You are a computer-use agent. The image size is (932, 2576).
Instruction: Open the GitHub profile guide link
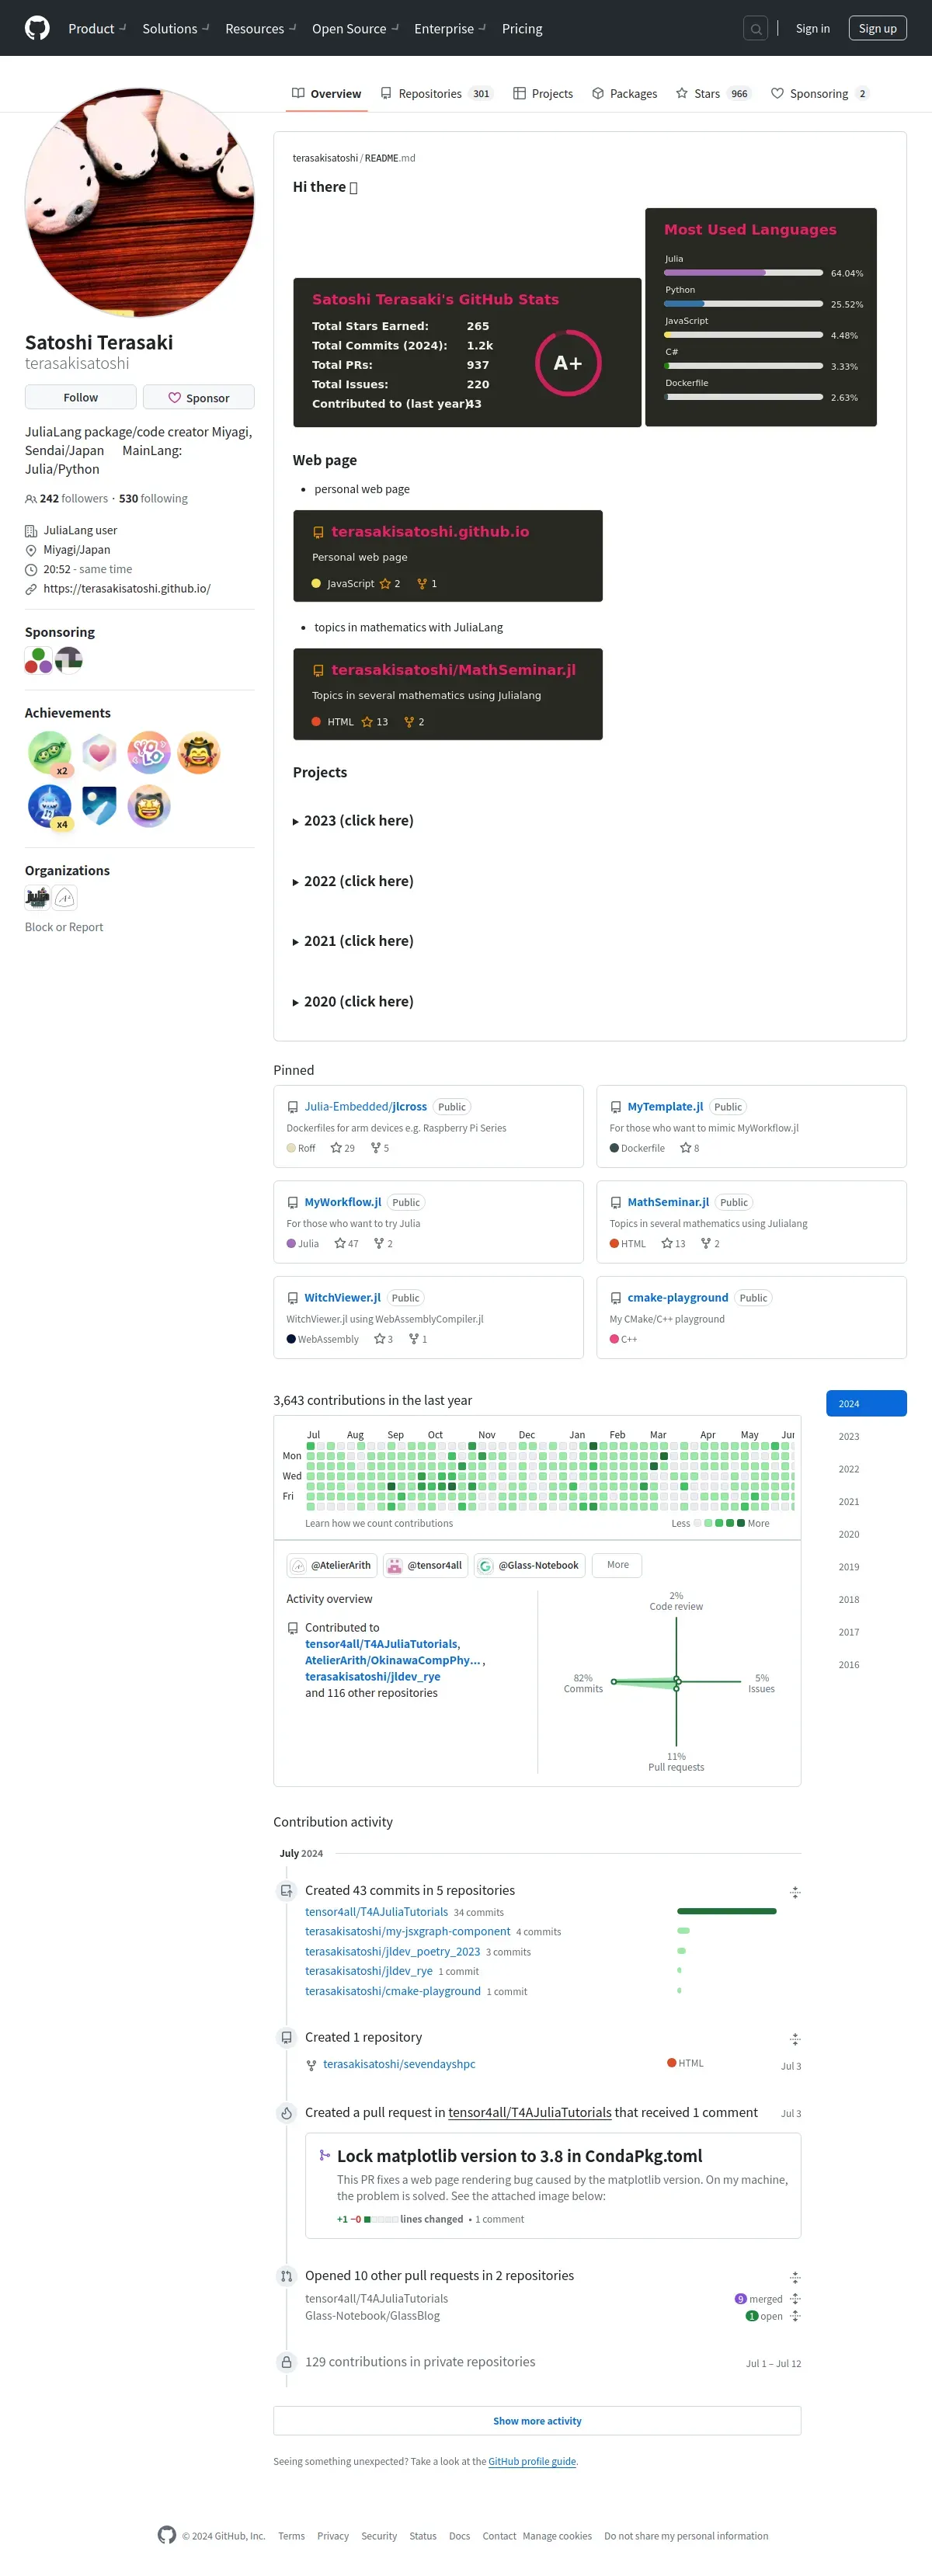(x=532, y=2461)
